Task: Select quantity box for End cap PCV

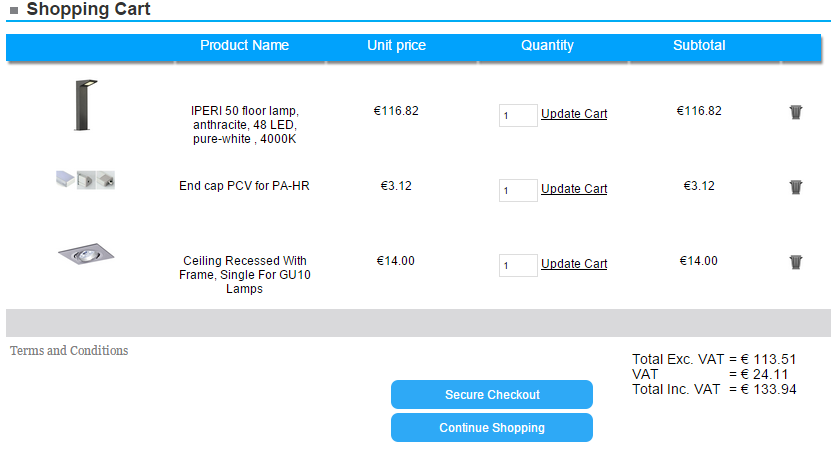Action: coord(518,190)
